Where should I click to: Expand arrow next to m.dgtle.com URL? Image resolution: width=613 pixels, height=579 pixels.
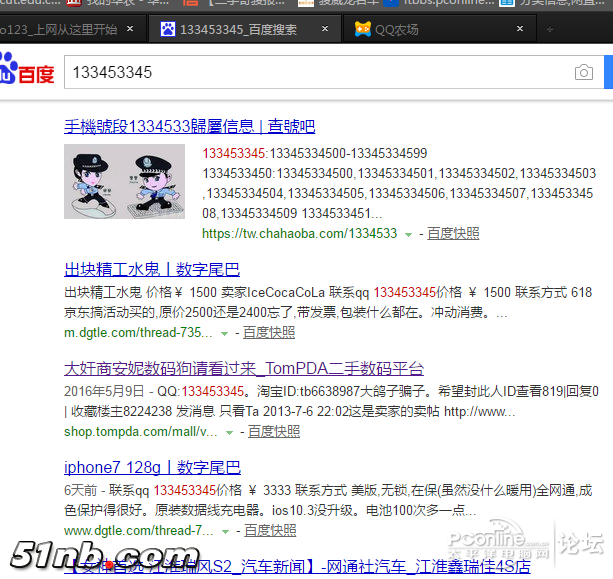tap(224, 333)
